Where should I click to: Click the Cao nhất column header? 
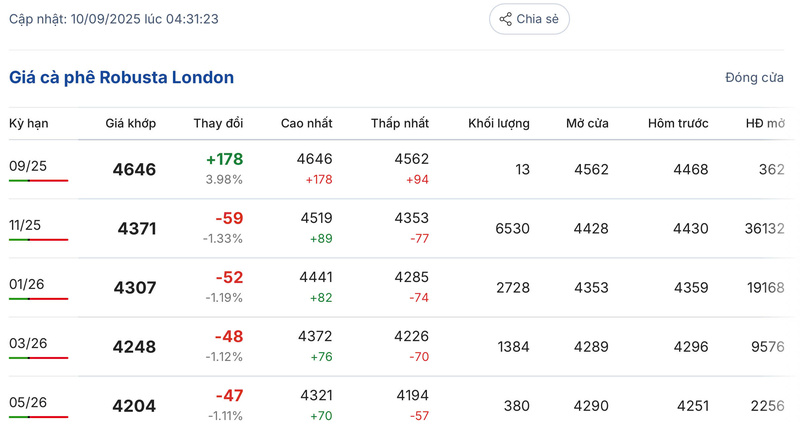pyautogui.click(x=306, y=123)
